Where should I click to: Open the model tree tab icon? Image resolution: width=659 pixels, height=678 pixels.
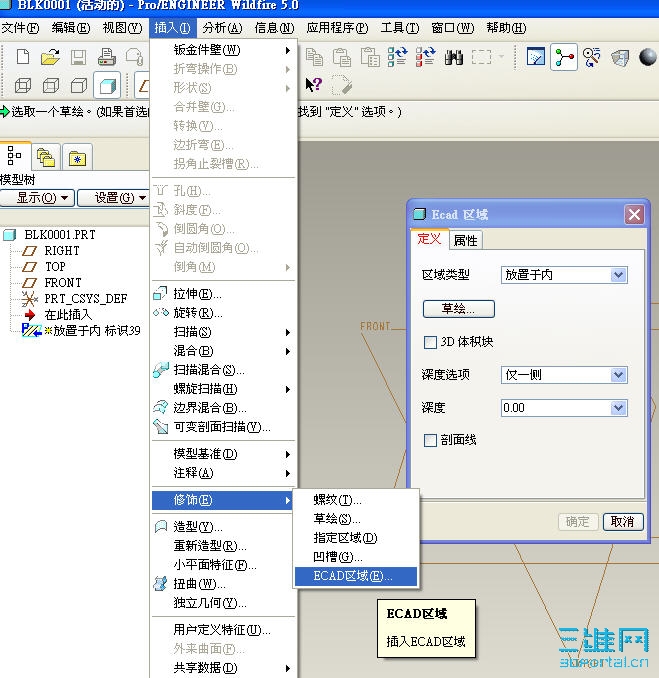click(x=14, y=156)
